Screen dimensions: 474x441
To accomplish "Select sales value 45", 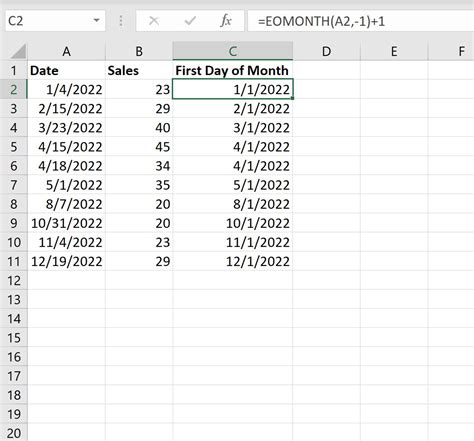I will tap(139, 147).
